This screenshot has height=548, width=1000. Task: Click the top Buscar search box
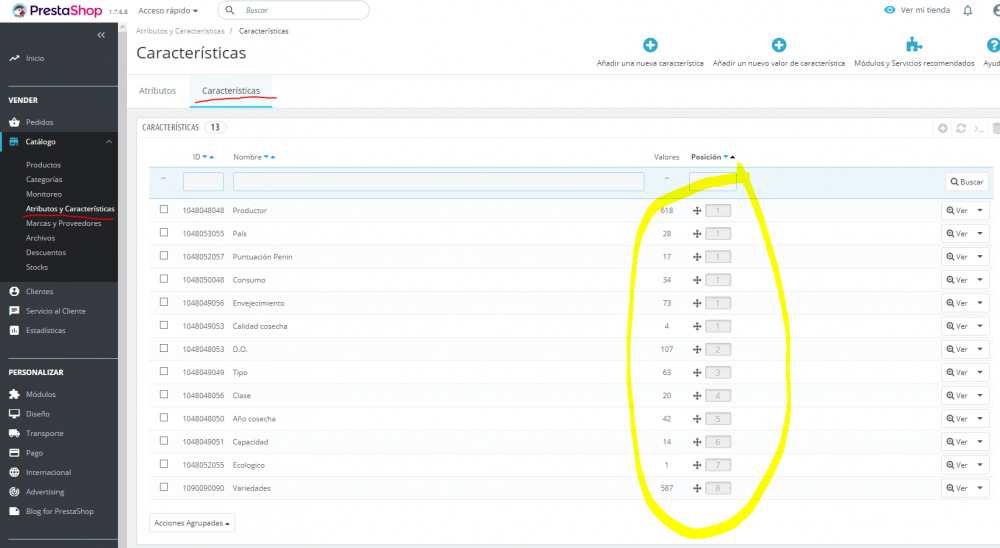pos(293,10)
